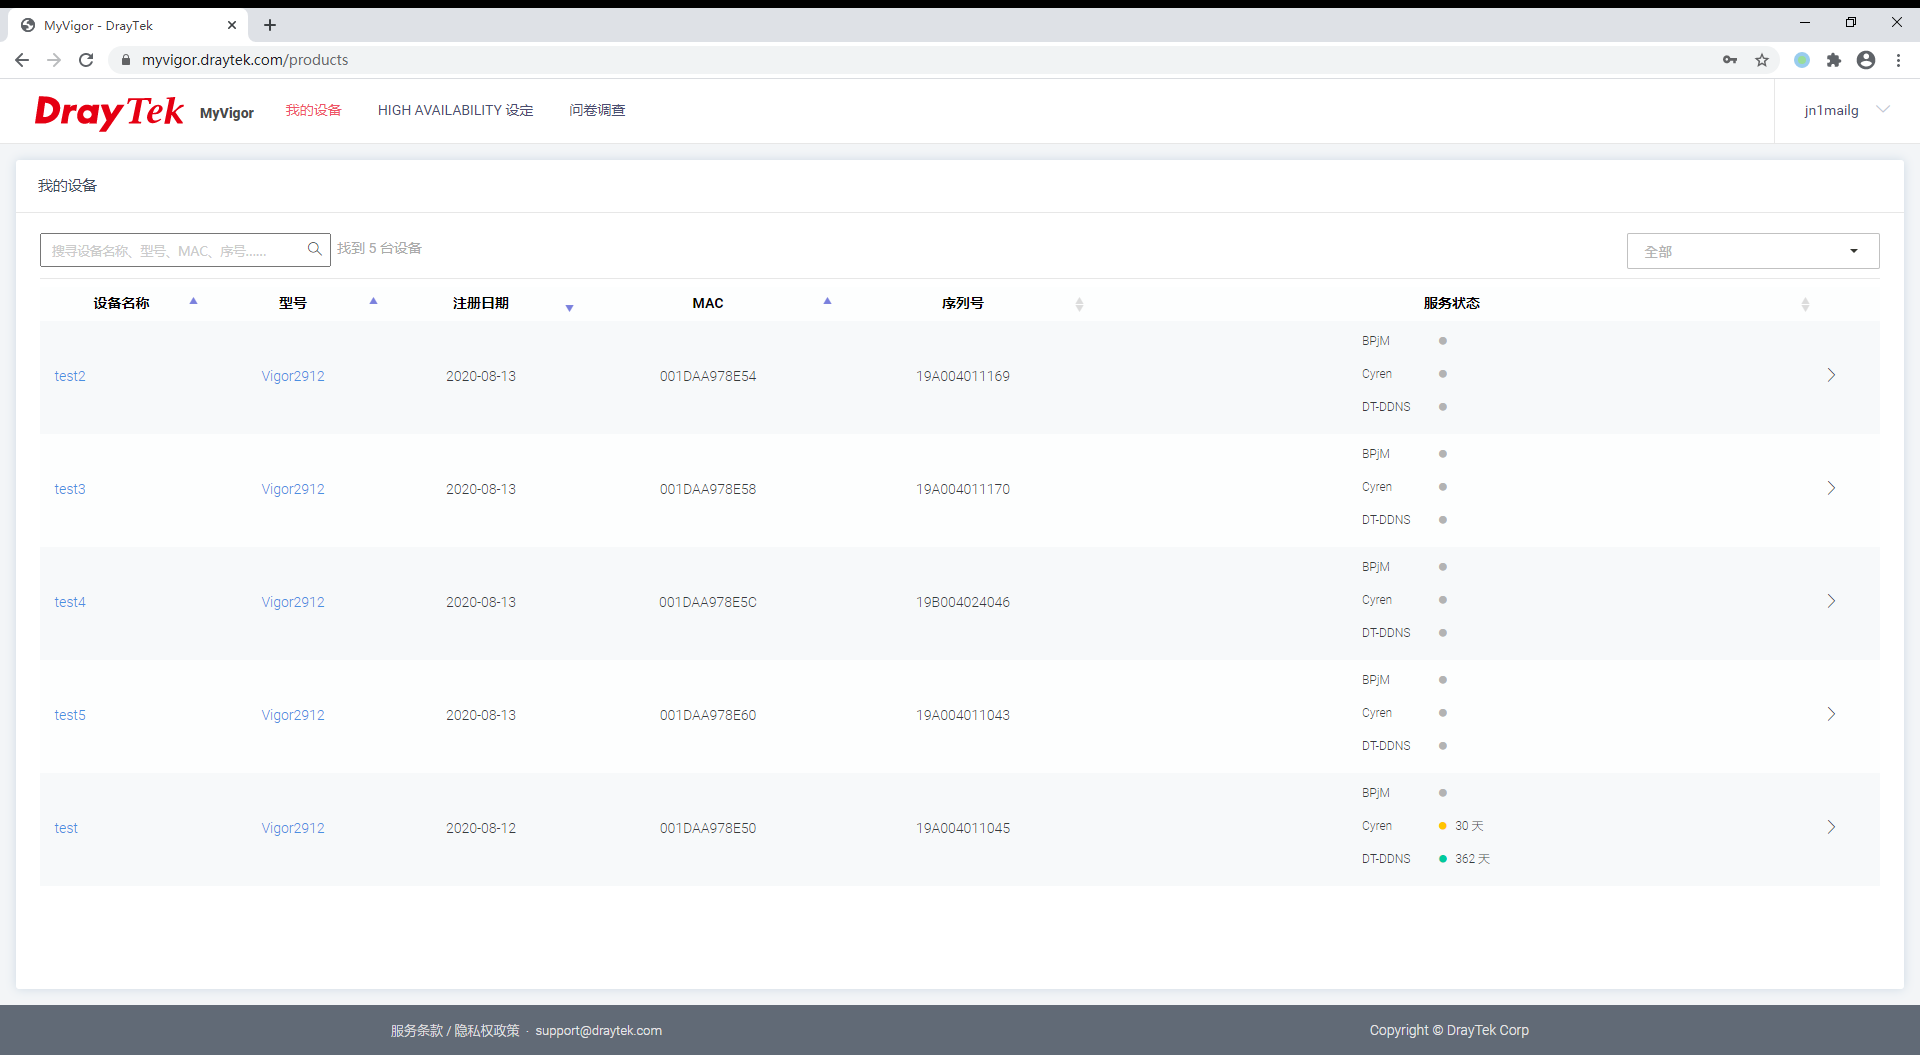This screenshot has height=1055, width=1920.
Task: Toggle sorting on 序列号 column
Action: pos(1079,304)
